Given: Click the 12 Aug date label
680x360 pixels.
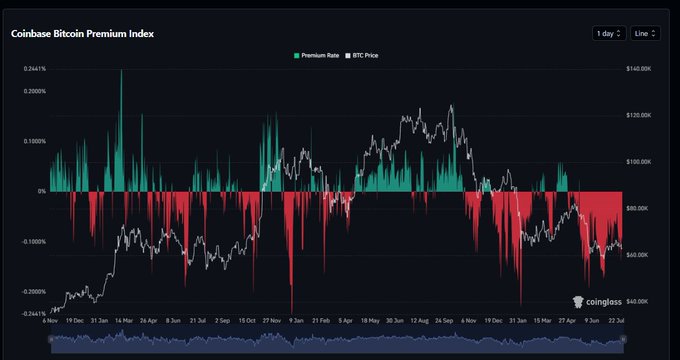Looking at the screenshot, I should click(x=419, y=321).
